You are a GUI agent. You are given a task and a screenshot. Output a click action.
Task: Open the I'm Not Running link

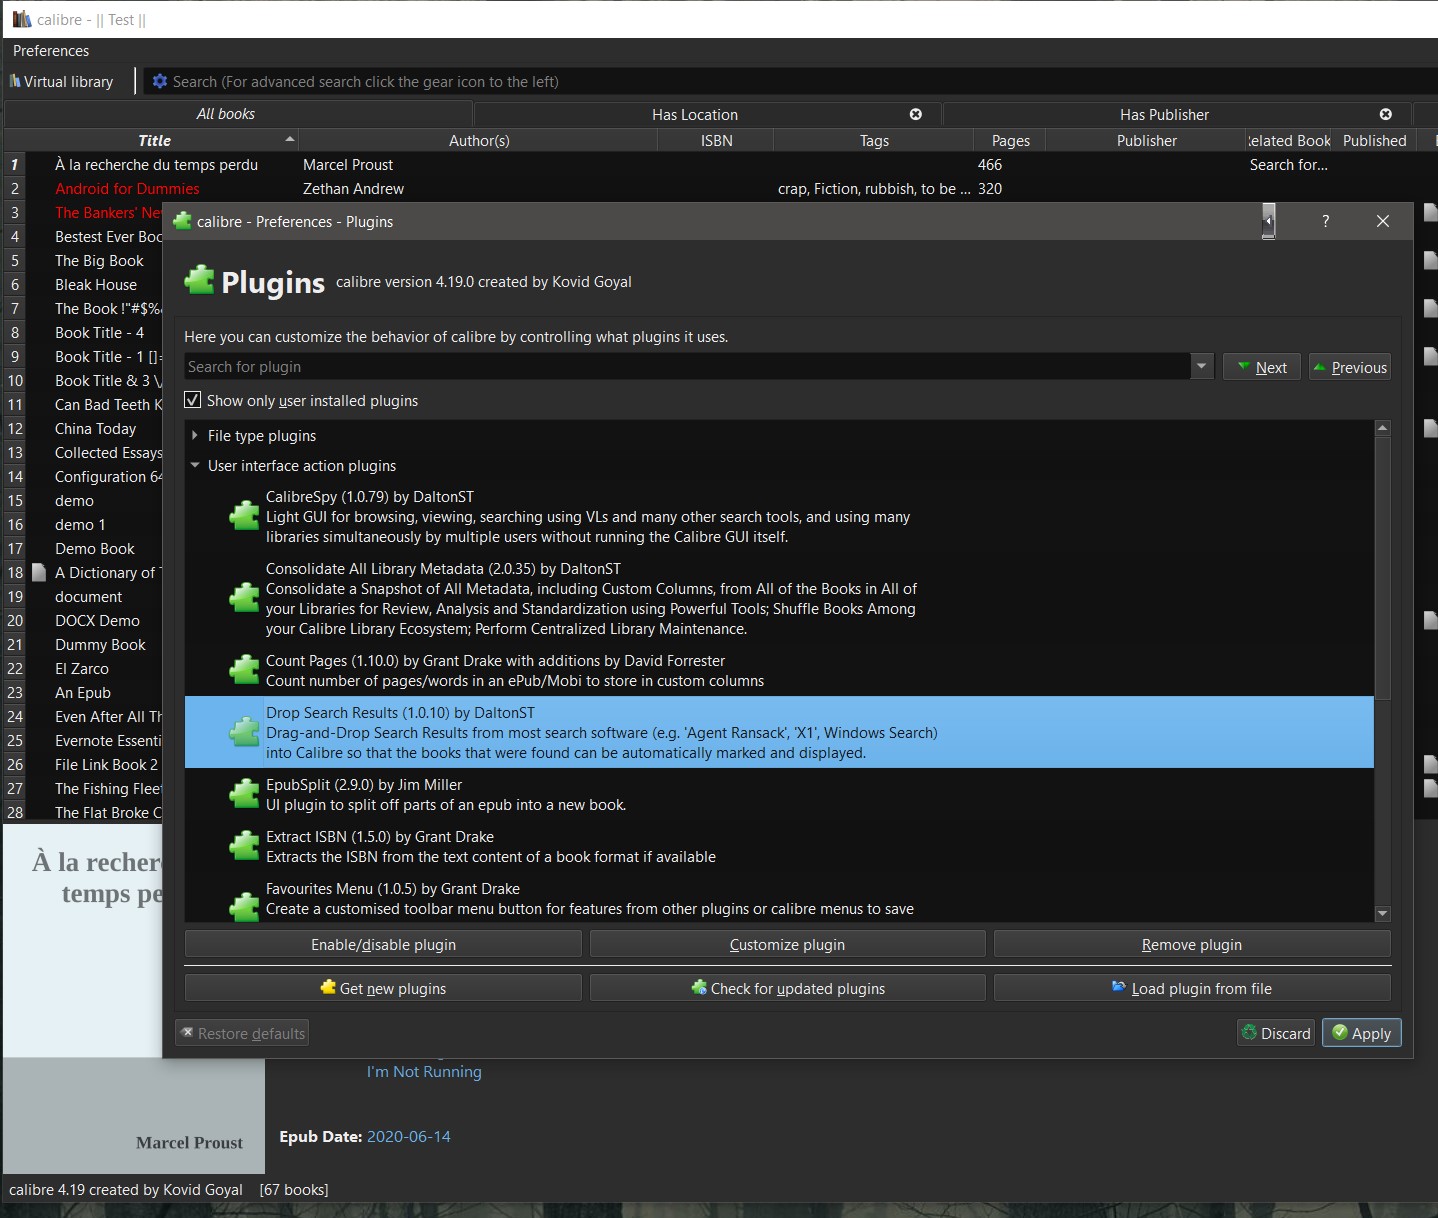point(424,1071)
